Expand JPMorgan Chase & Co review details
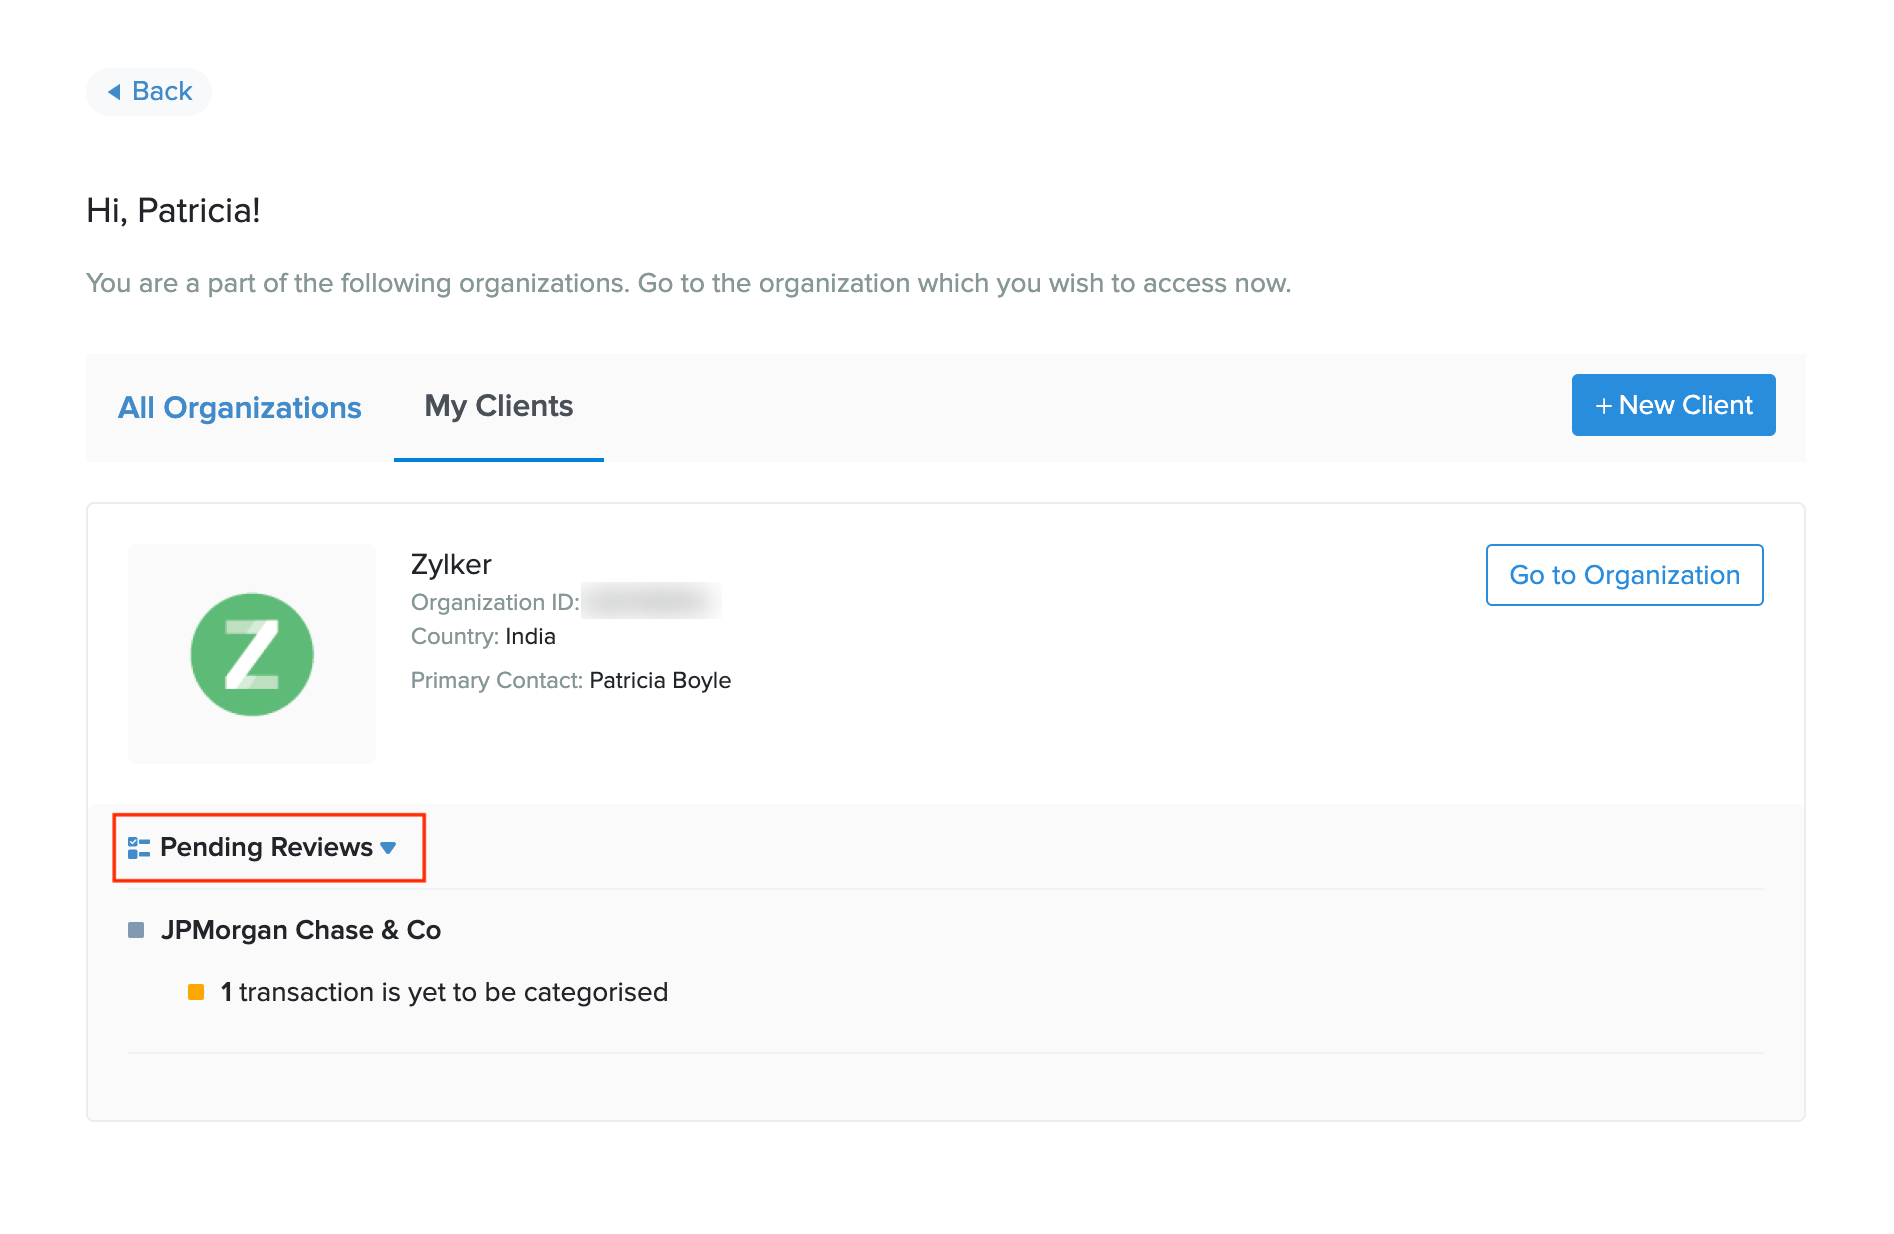The height and width of the screenshot is (1234, 1894). point(302,929)
